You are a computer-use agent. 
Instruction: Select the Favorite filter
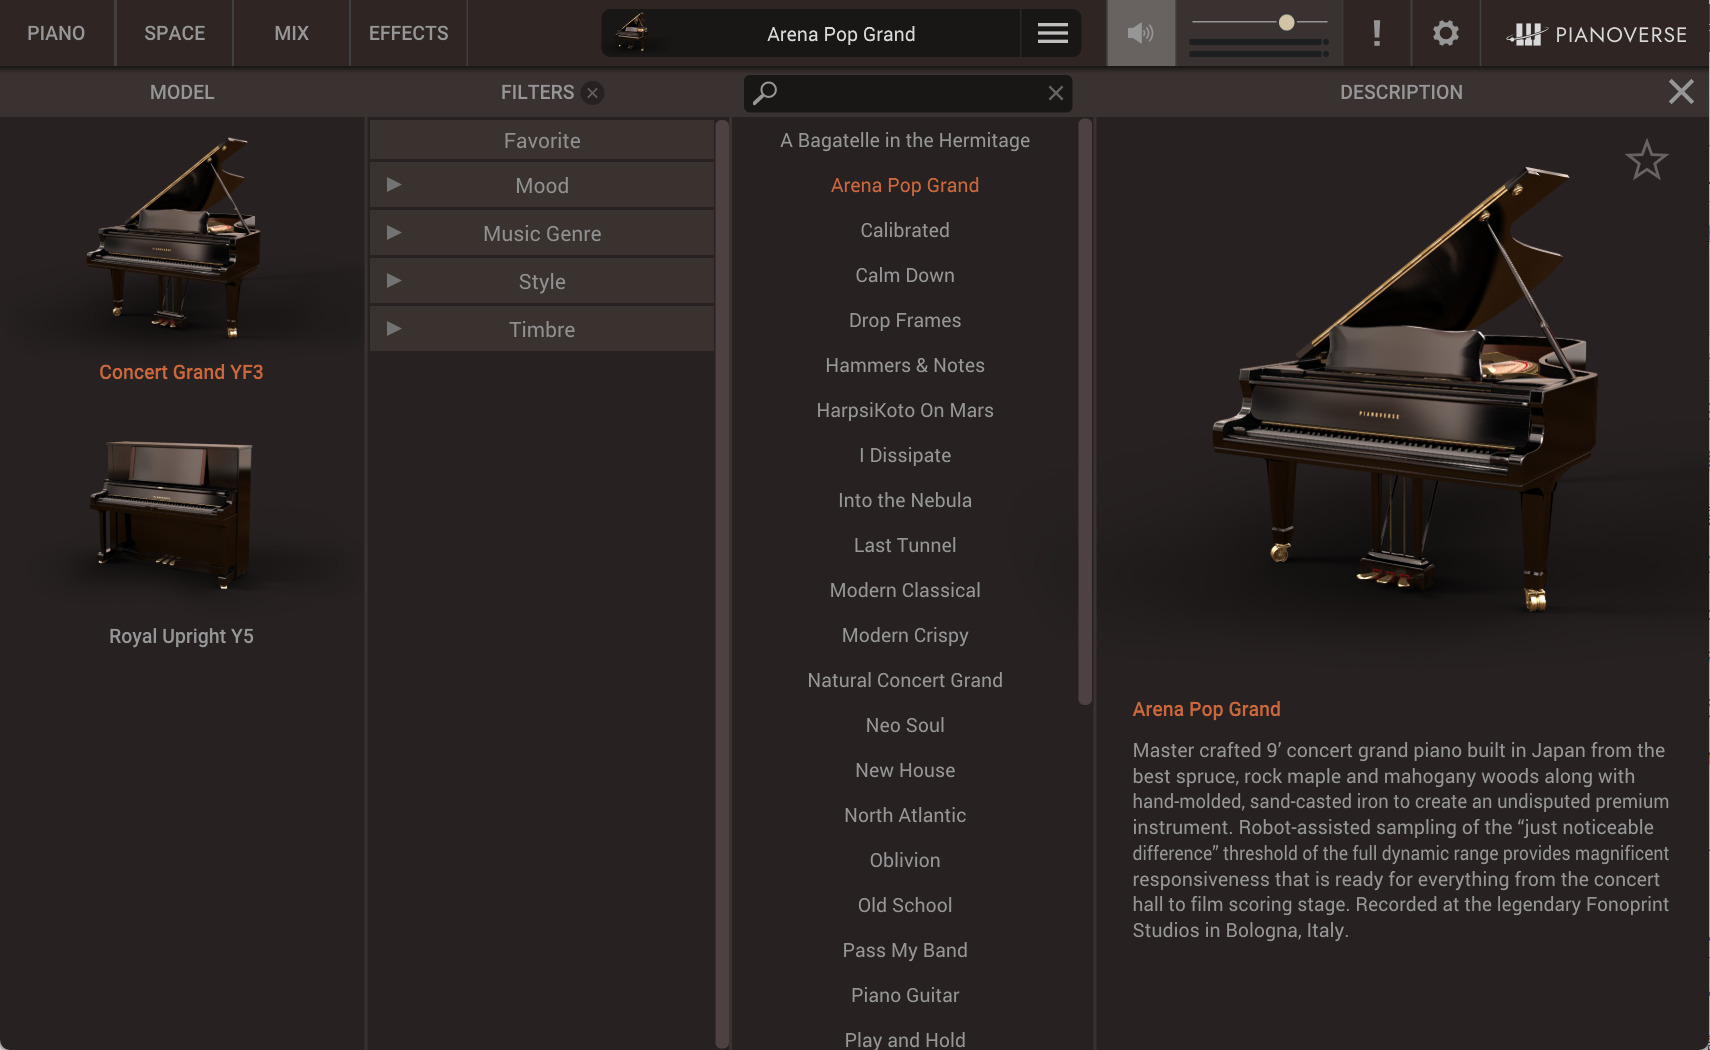[x=542, y=141]
